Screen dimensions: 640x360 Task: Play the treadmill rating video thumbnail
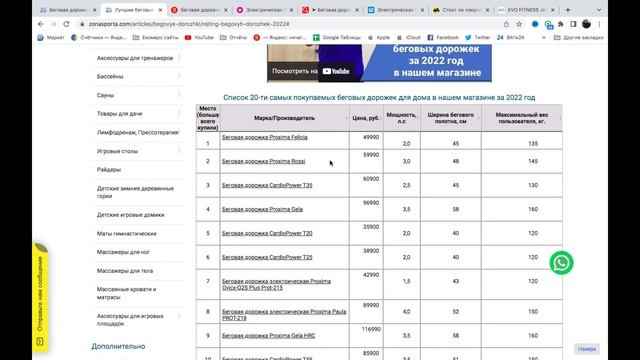(x=379, y=63)
